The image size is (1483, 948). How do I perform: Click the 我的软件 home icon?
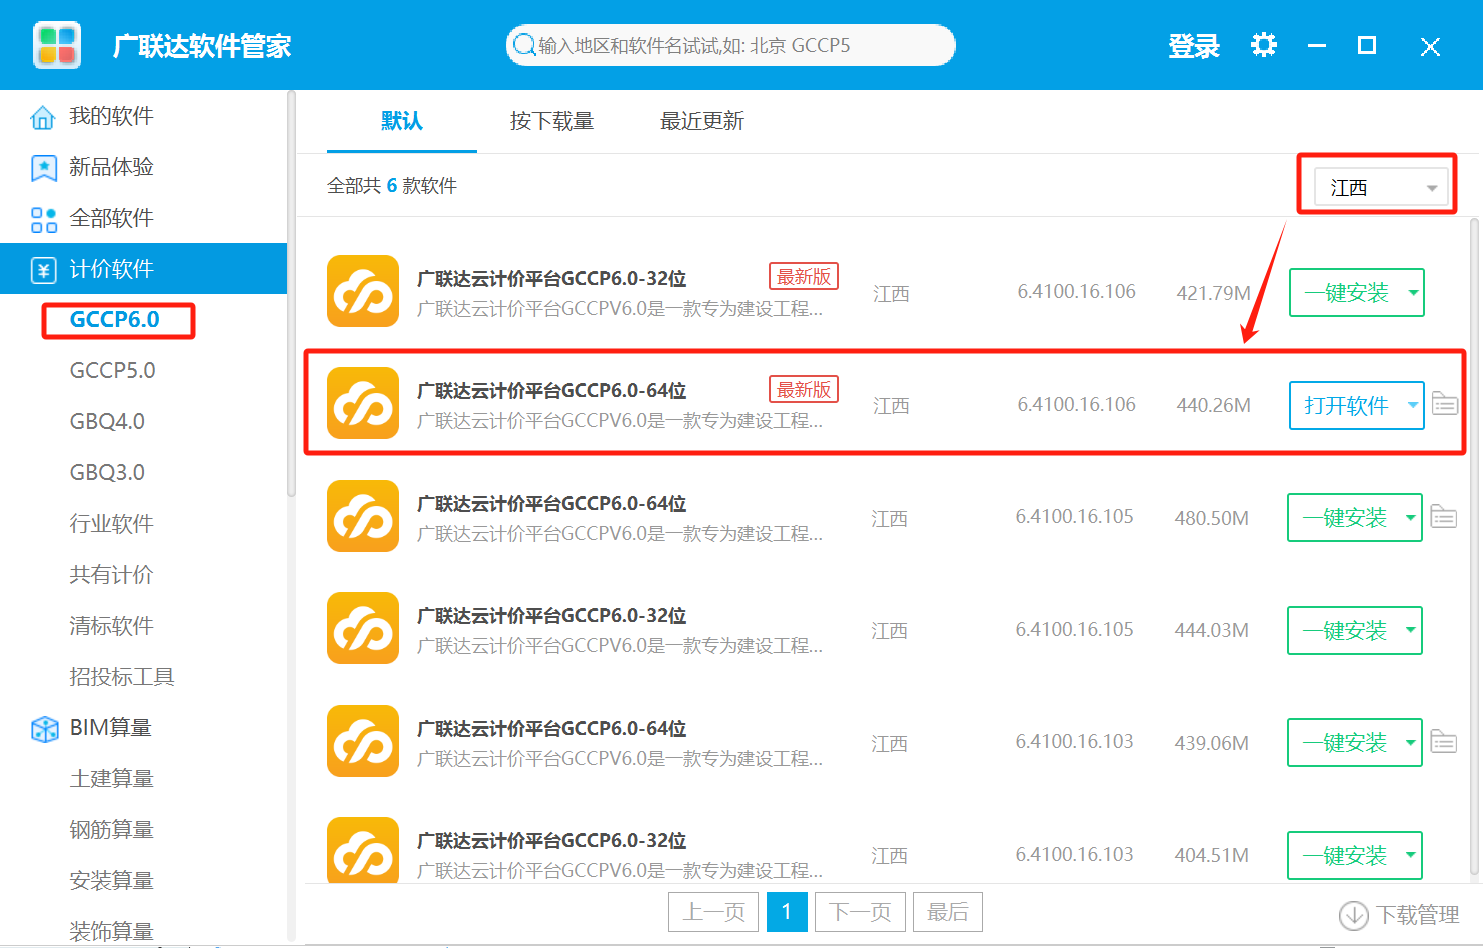pos(43,117)
